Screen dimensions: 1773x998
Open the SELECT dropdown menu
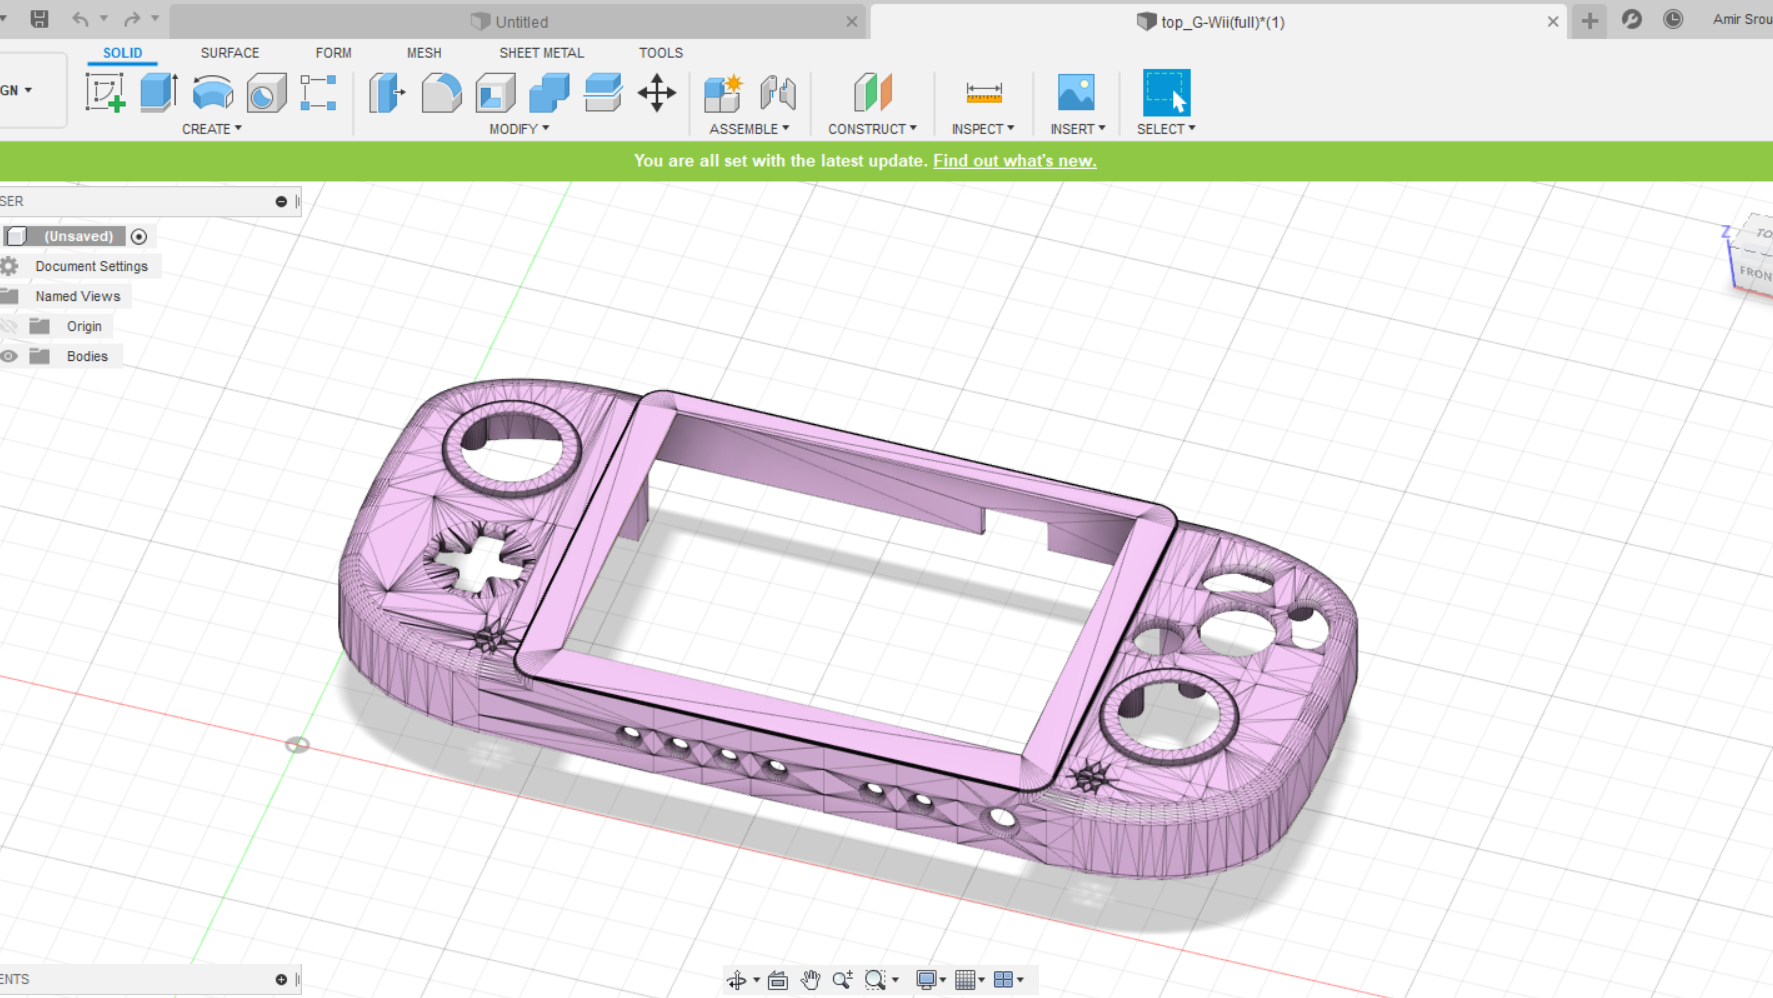1166,129
